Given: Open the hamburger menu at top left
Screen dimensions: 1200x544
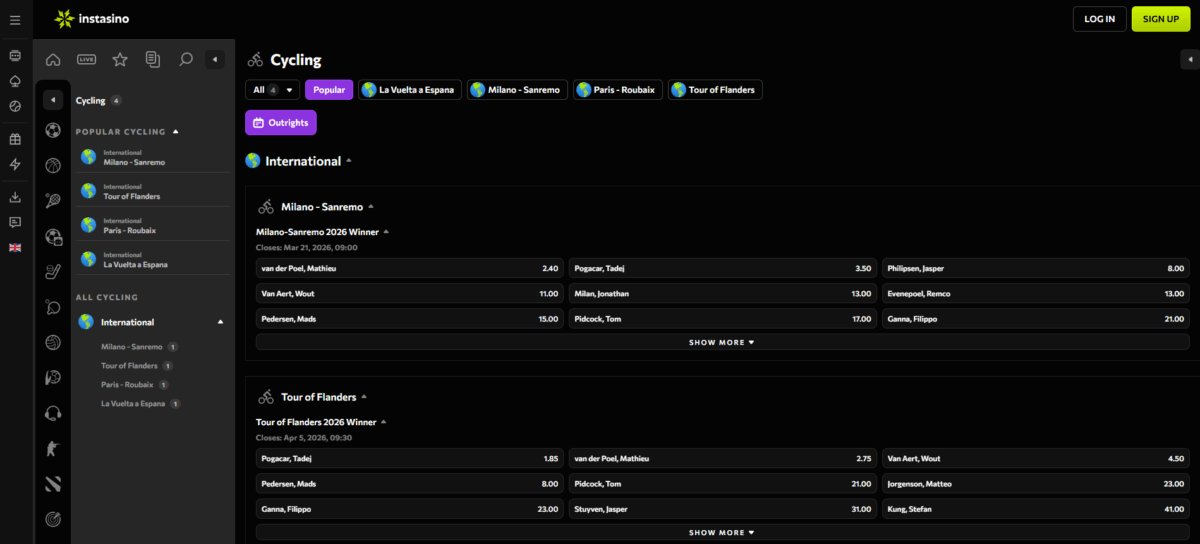Looking at the screenshot, I should (x=15, y=20).
